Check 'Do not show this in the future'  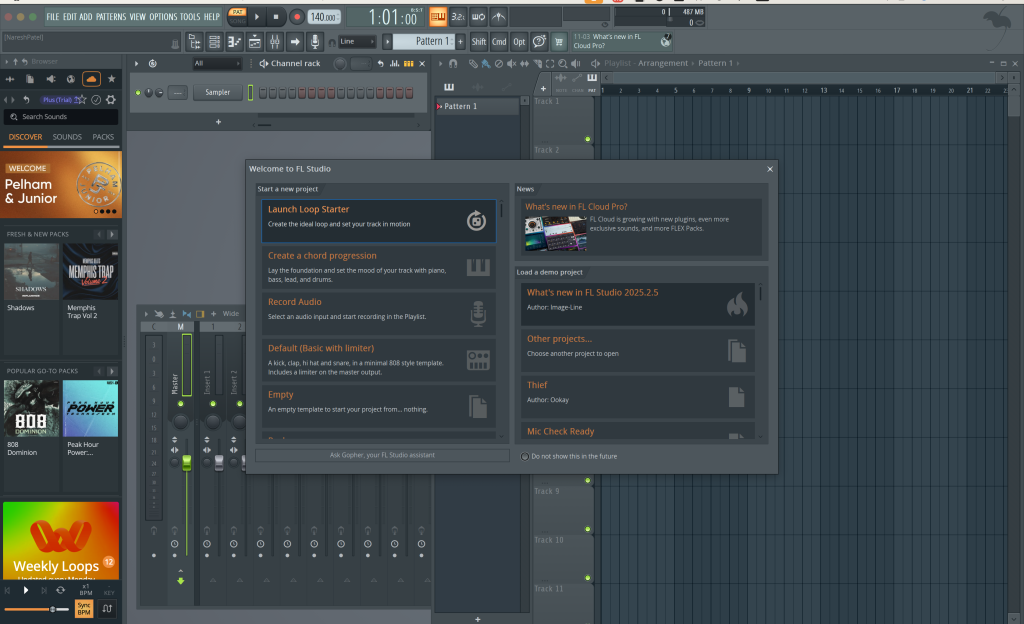[x=525, y=456]
